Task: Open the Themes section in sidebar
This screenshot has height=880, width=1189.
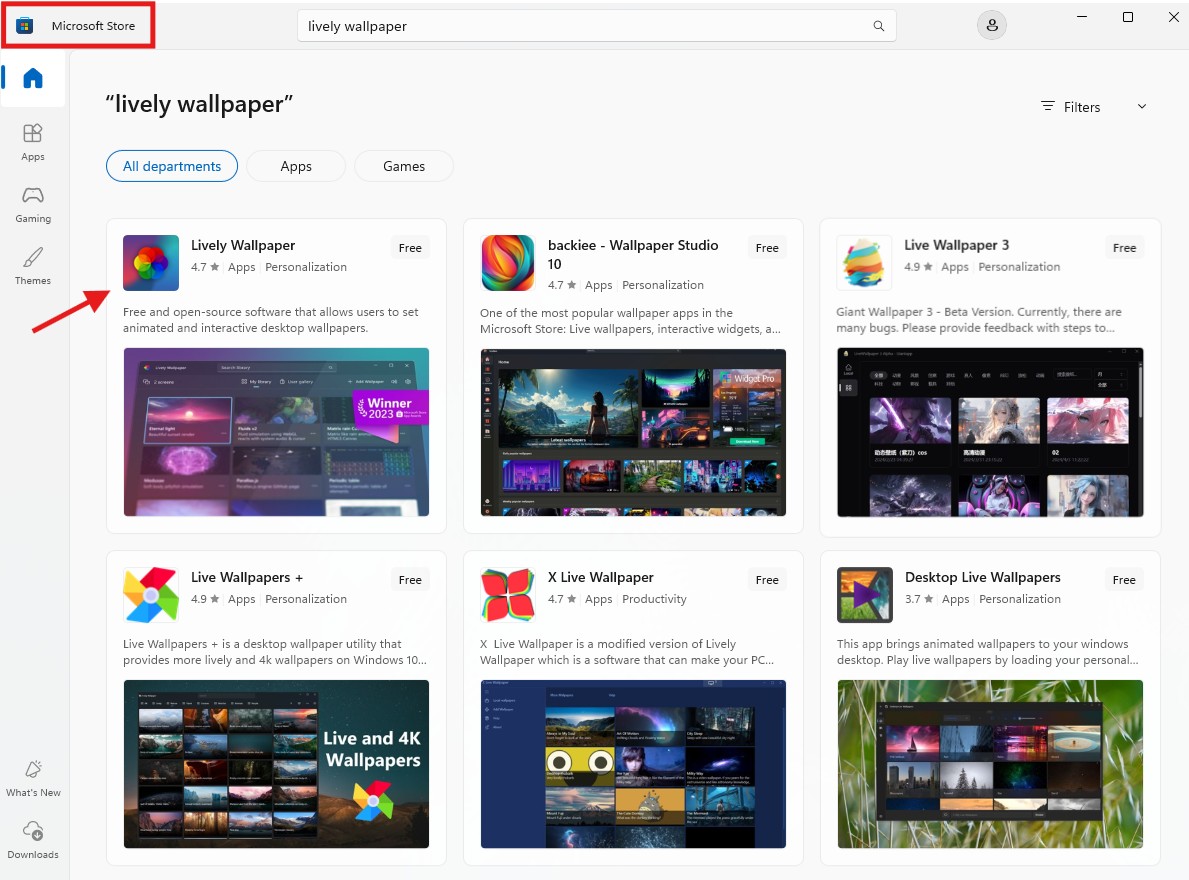Action: [x=33, y=265]
